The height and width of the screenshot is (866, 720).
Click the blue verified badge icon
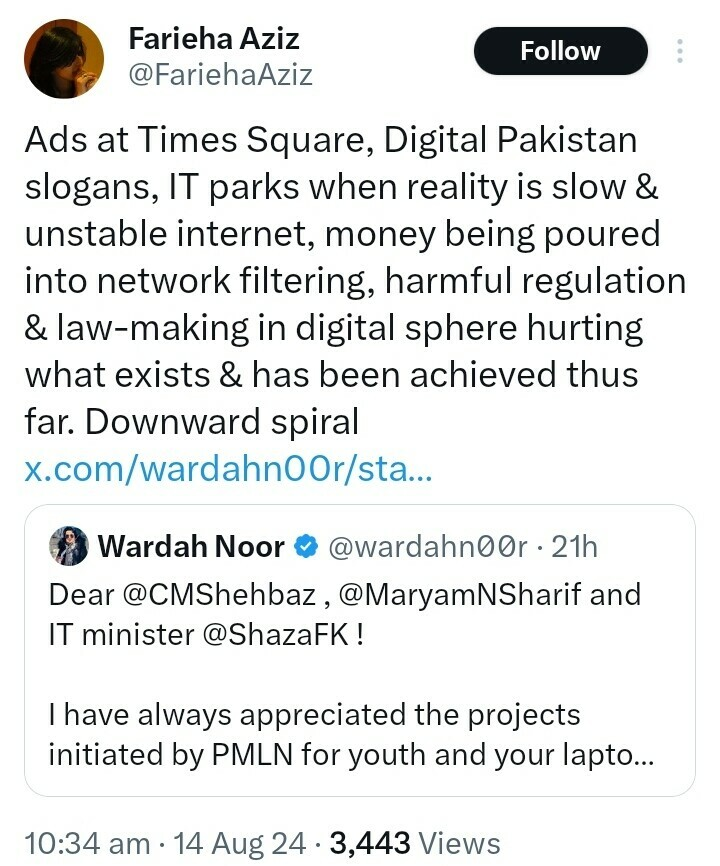(307, 547)
